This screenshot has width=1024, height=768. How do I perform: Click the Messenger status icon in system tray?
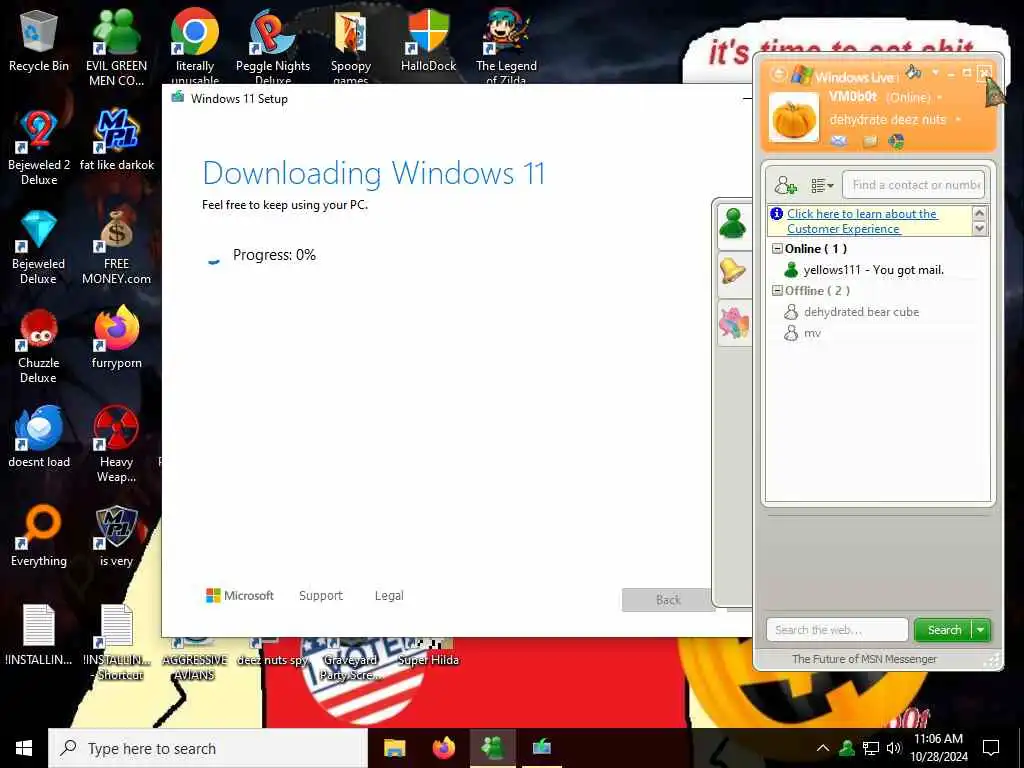[847, 748]
